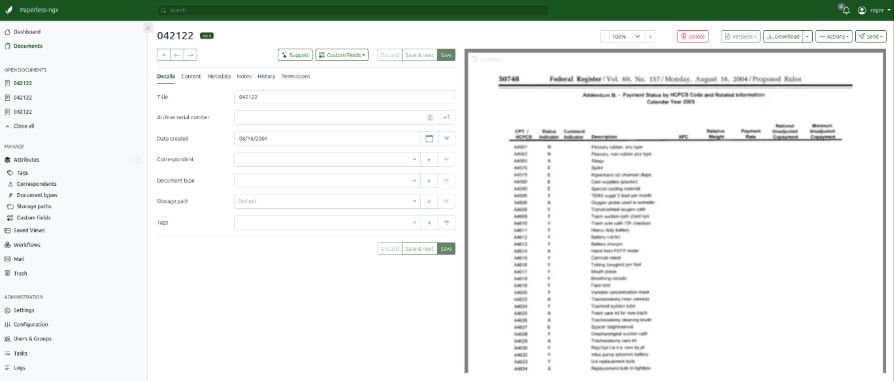This screenshot has width=894, height=381.
Task: Collapse the sidebar with the chevron
Action: tap(147, 28)
